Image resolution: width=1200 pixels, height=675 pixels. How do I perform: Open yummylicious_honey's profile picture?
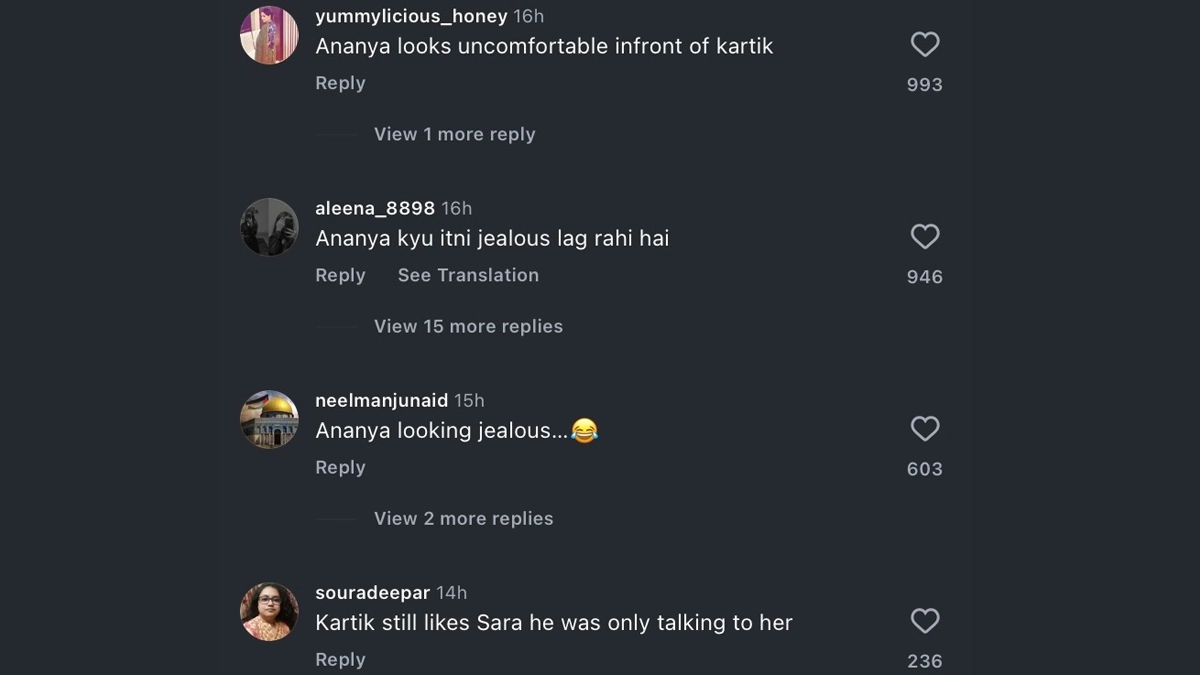pos(269,35)
